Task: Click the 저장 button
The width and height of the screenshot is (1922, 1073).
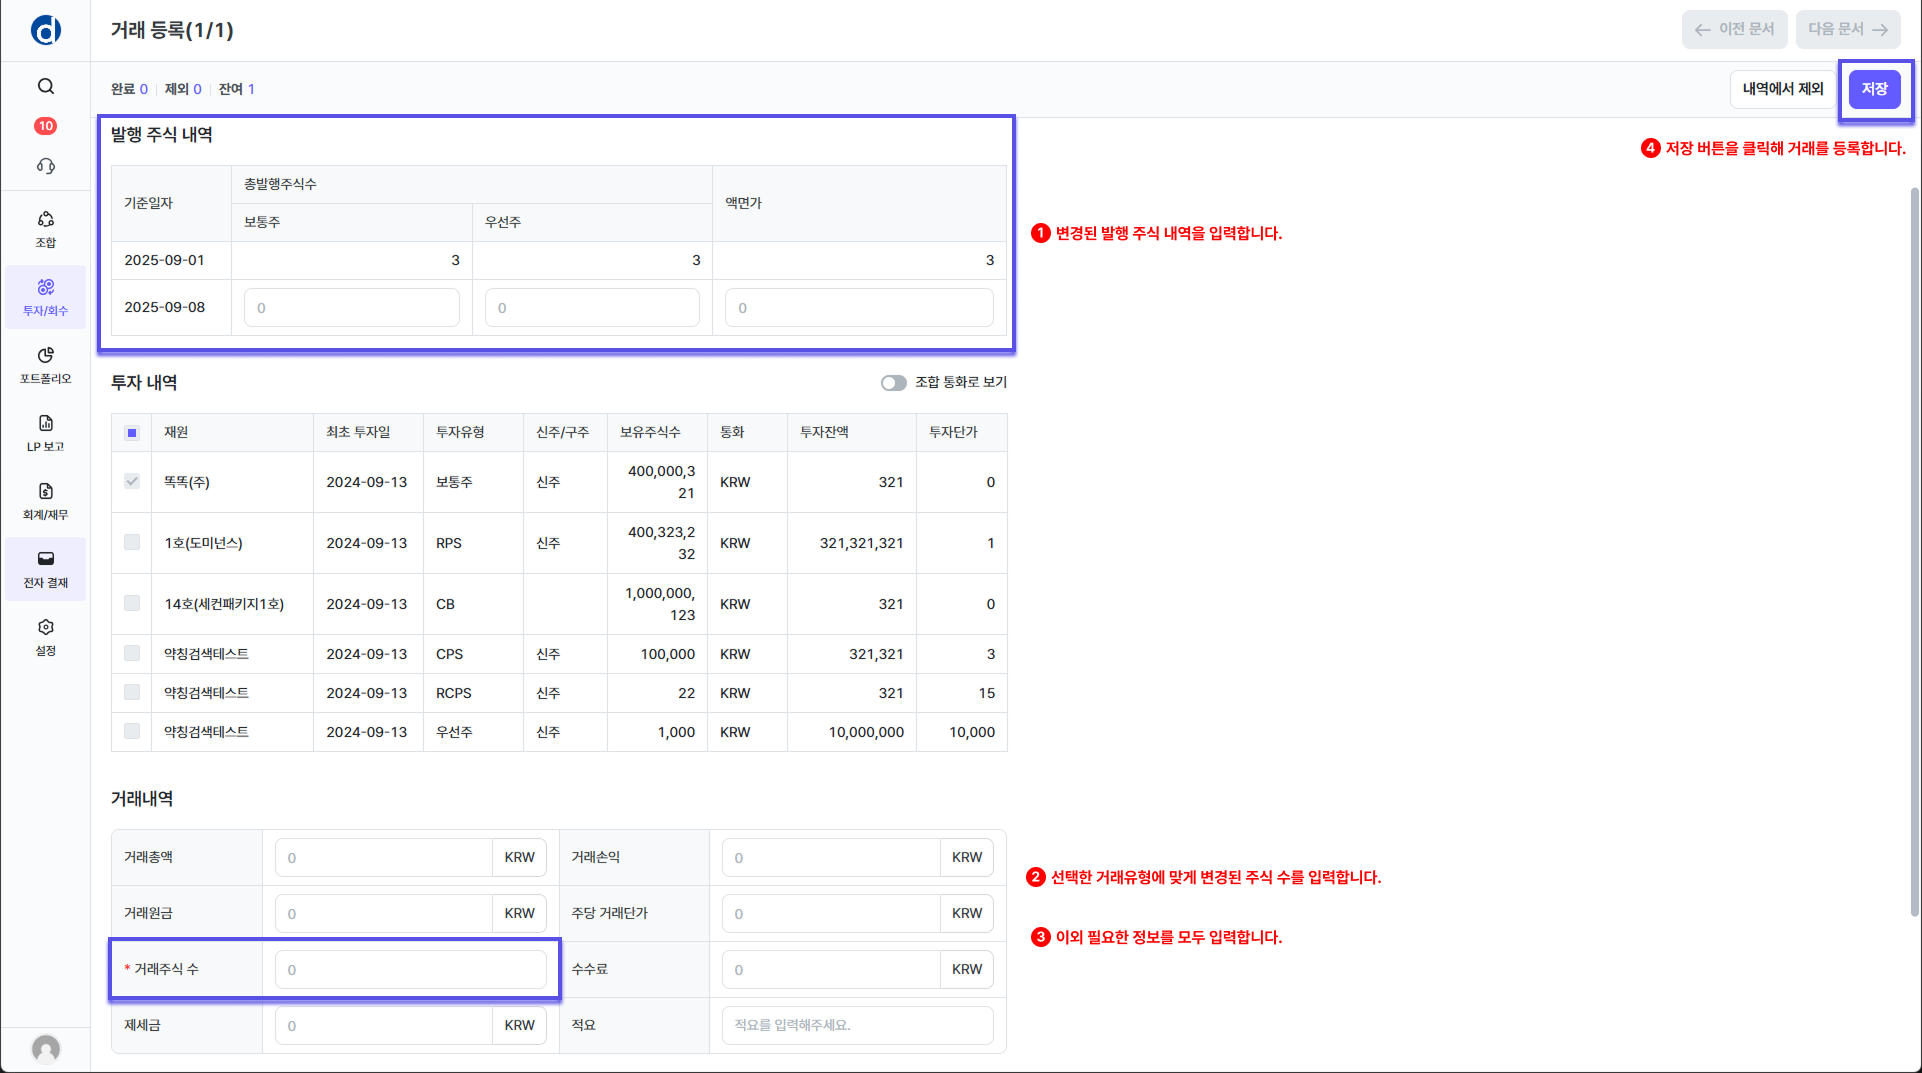Action: click(x=1874, y=89)
